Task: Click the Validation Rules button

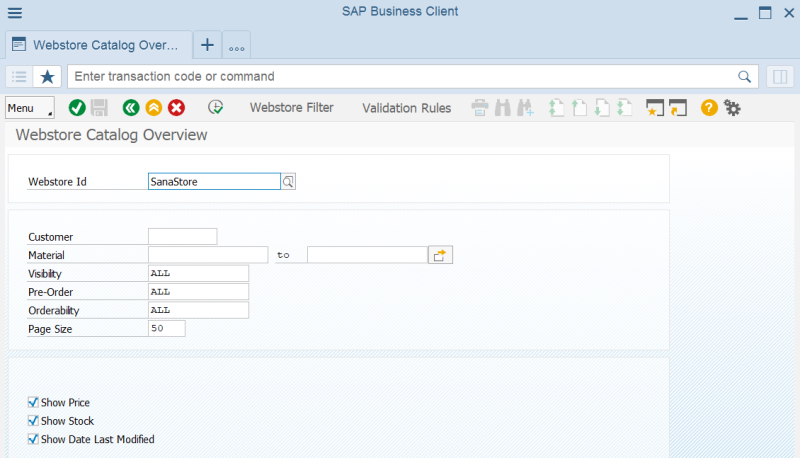Action: [407, 108]
